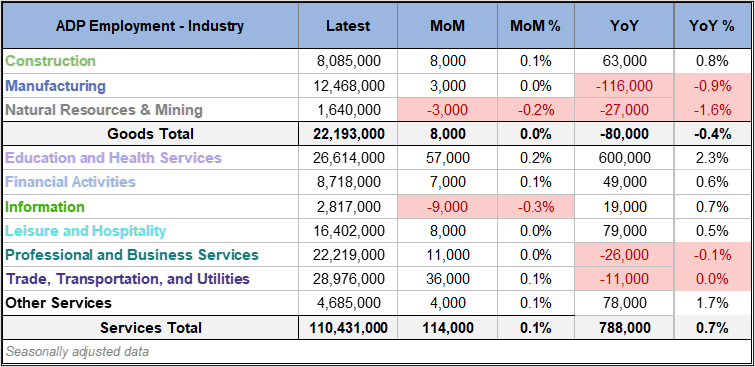Click Natural Resources & Mining YoY % -1.6%
Image resolution: width=755 pixels, height=367 pixels.
pyautogui.click(x=712, y=110)
